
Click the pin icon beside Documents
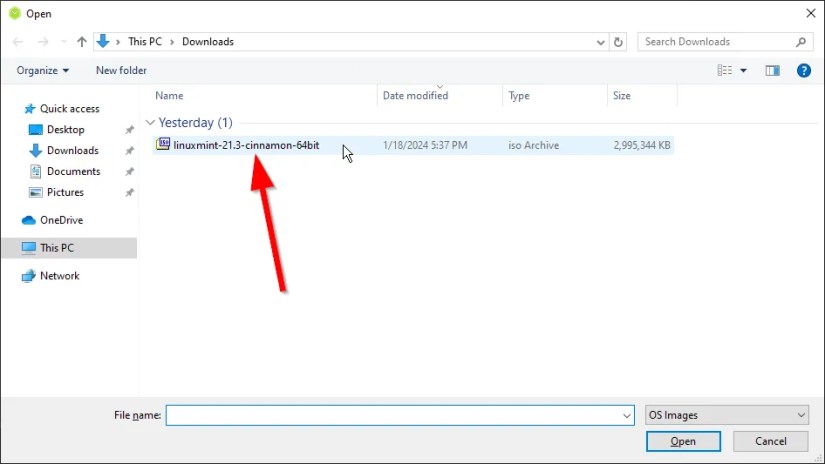(x=129, y=172)
